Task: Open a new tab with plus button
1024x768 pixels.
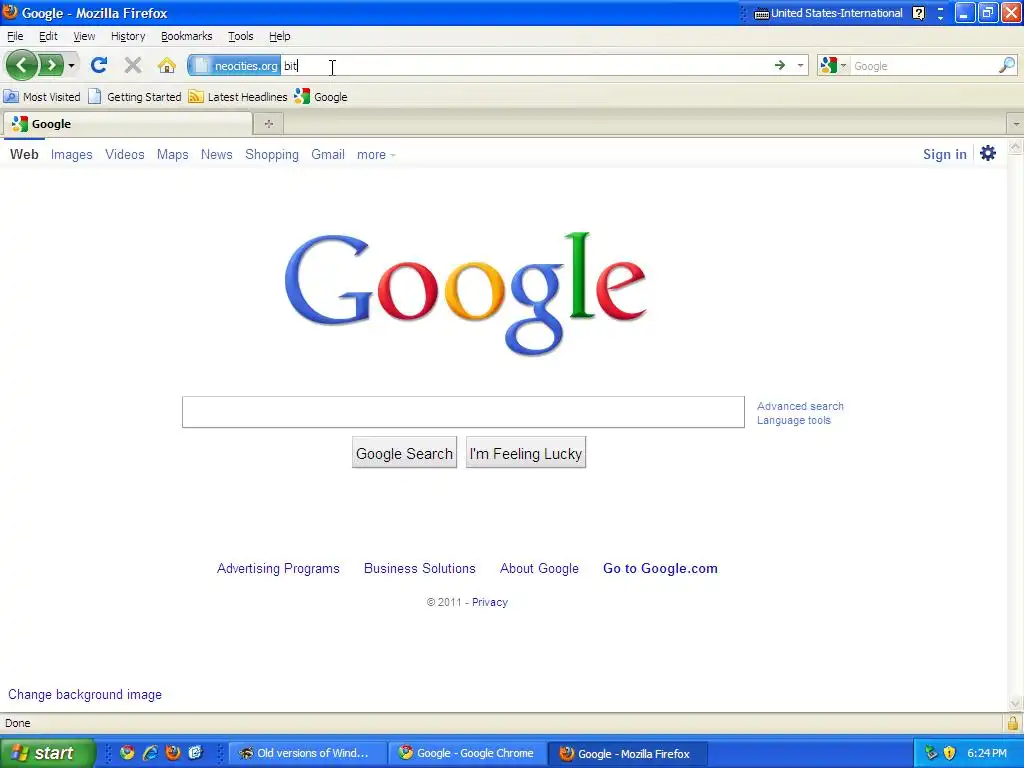Action: (268, 124)
